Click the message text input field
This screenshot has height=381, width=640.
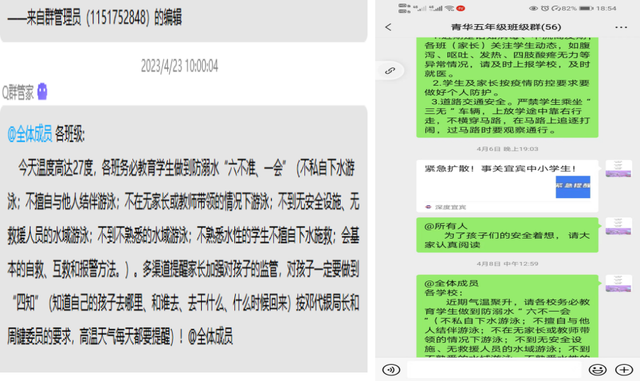pyautogui.click(x=494, y=370)
